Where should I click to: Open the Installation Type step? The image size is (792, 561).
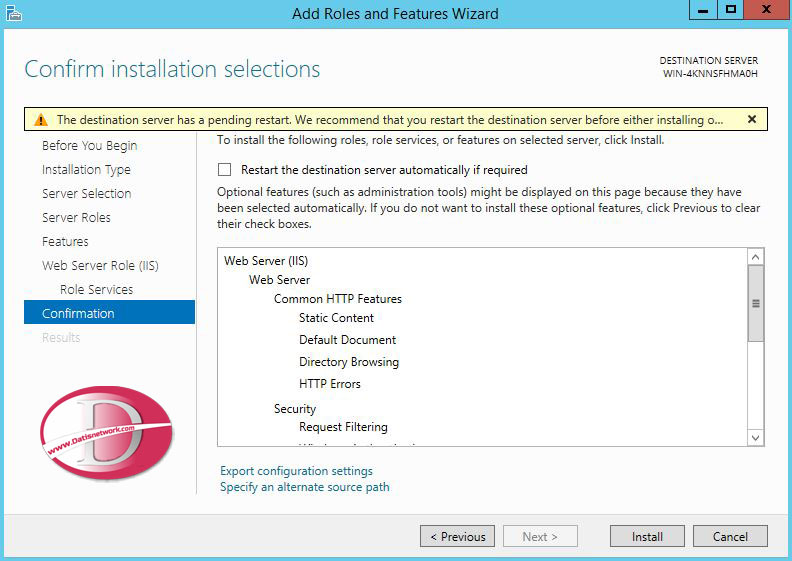[86, 170]
